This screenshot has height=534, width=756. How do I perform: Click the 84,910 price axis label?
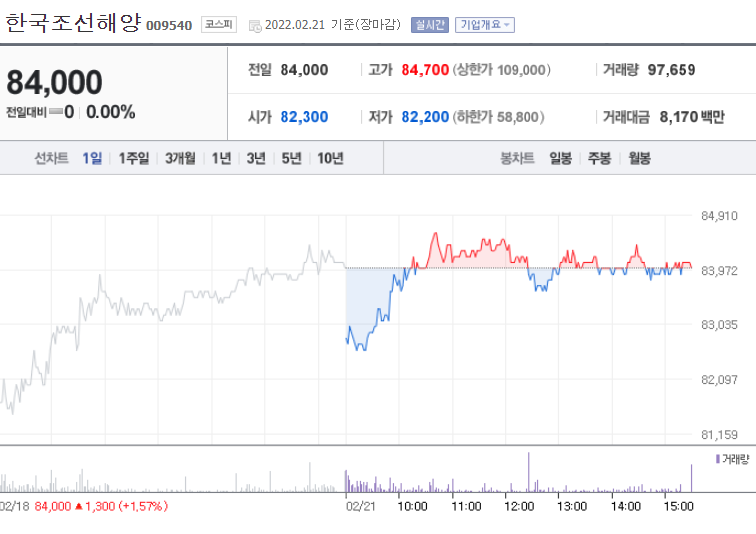coord(719,216)
